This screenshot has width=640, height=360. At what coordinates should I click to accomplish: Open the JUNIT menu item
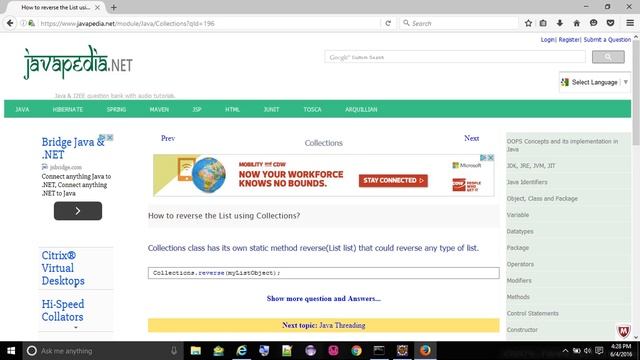point(271,109)
